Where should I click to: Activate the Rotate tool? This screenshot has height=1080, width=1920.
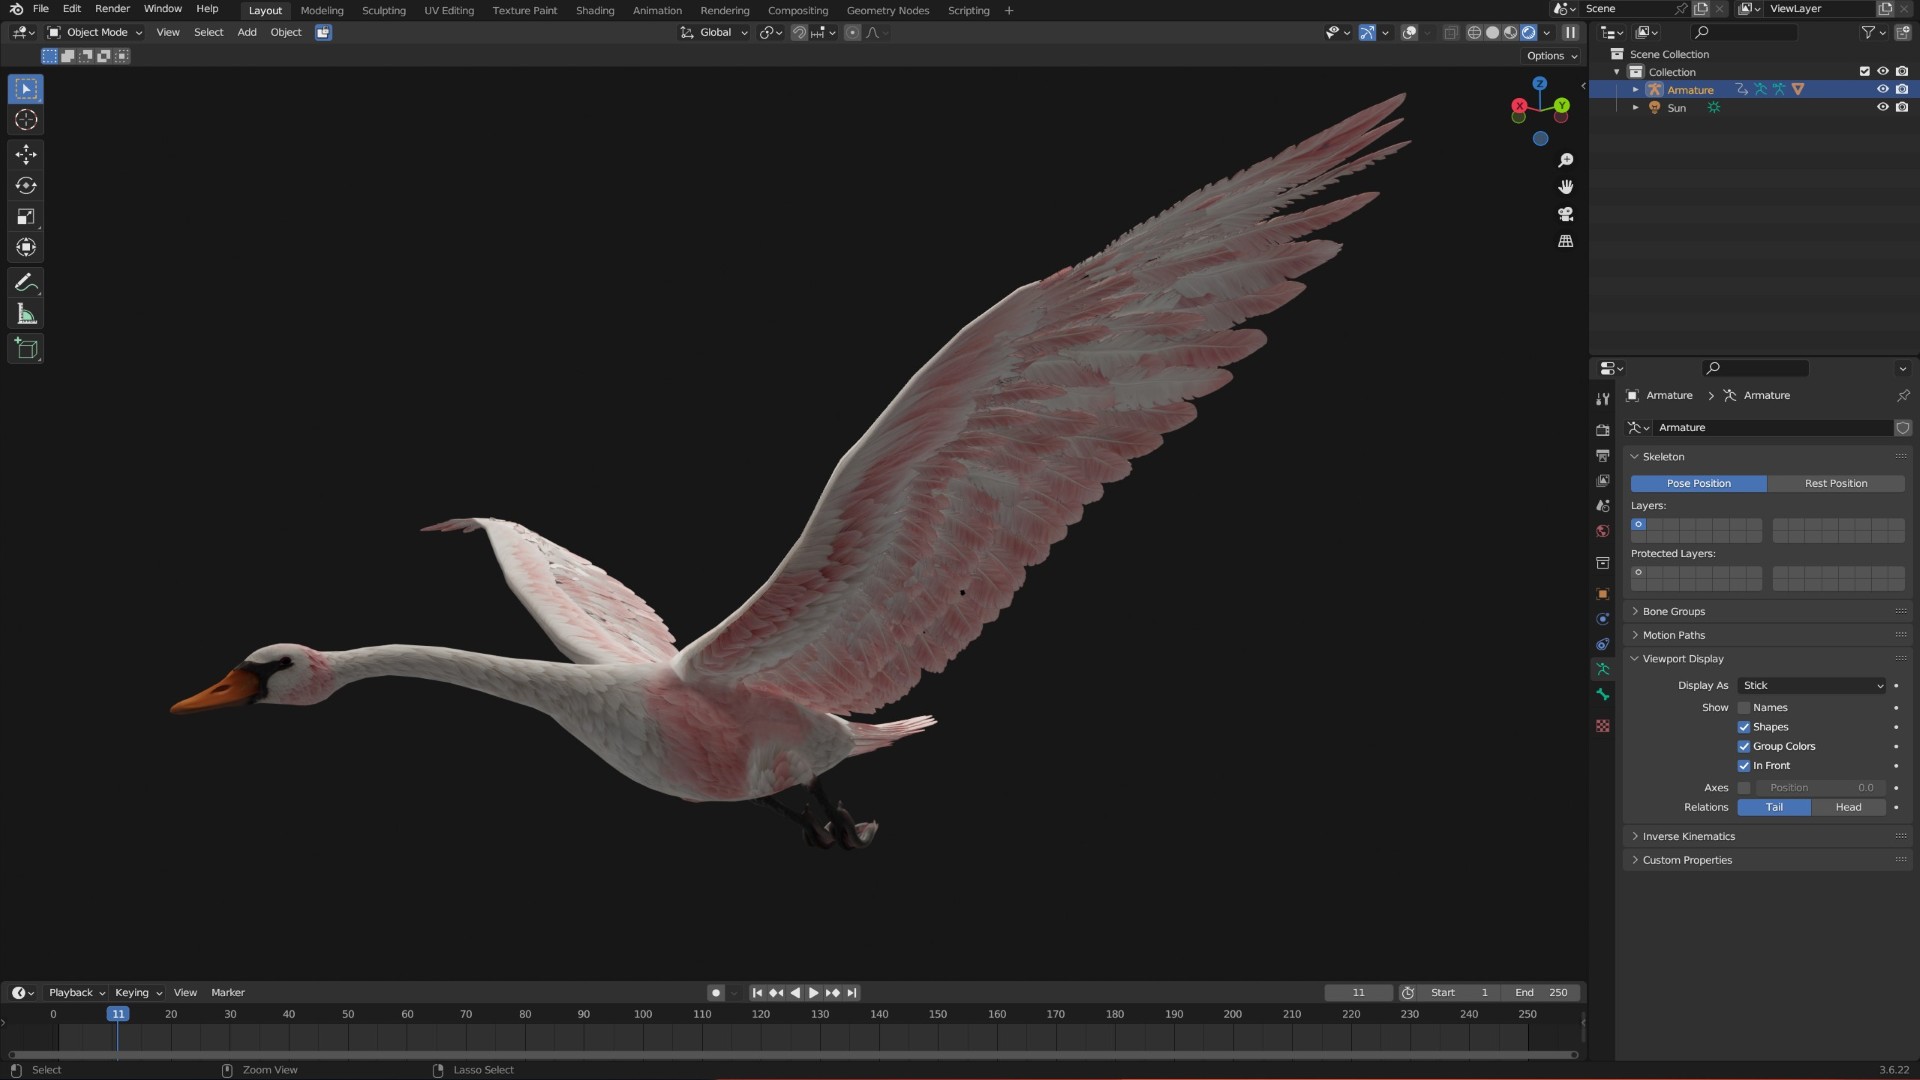click(26, 186)
